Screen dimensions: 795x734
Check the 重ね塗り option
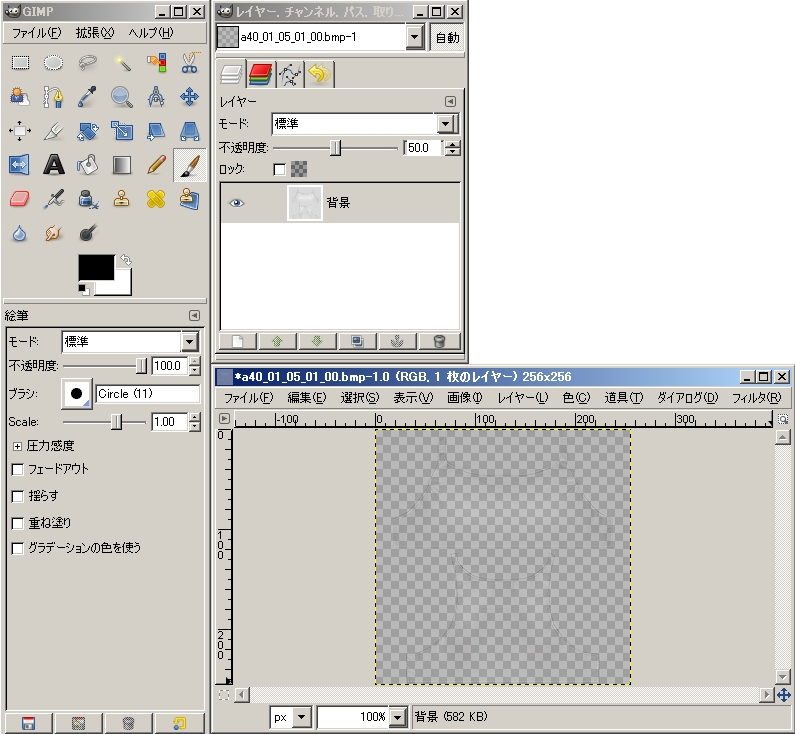coord(17,523)
